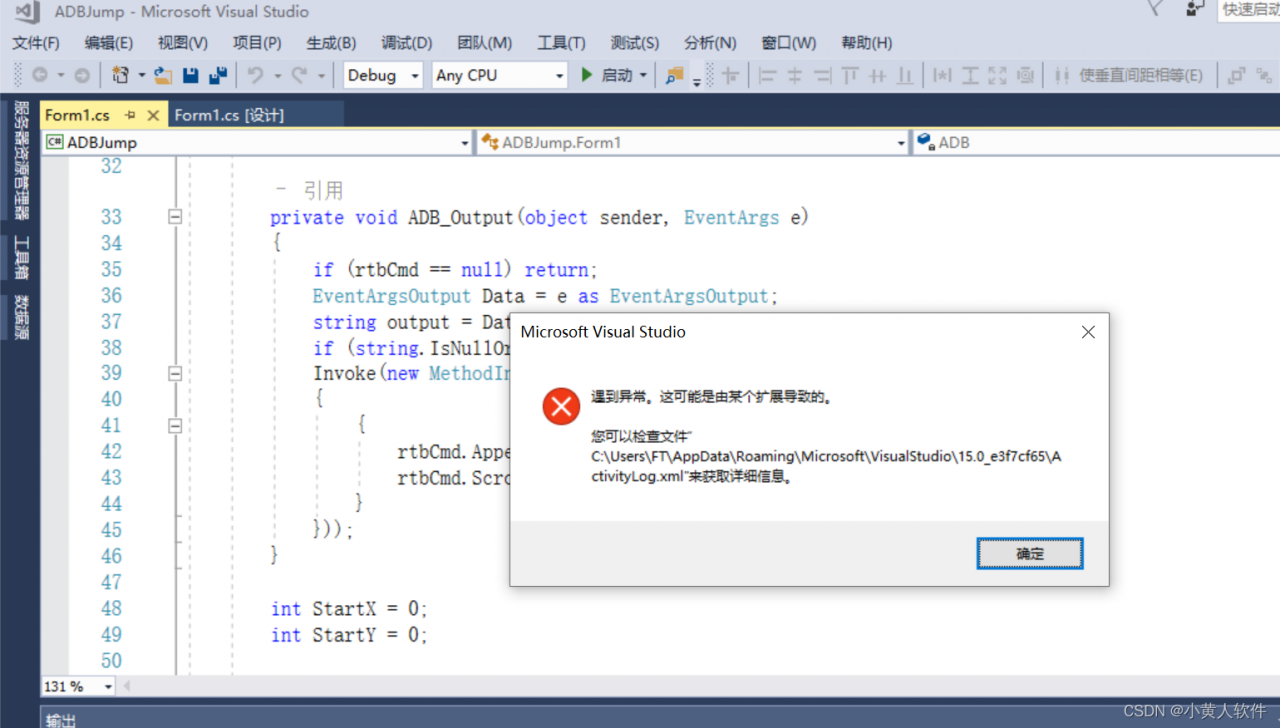Screen dimensions: 1280x728
Task: Open the ADB member navigation dropdown
Action: coord(1096,143)
